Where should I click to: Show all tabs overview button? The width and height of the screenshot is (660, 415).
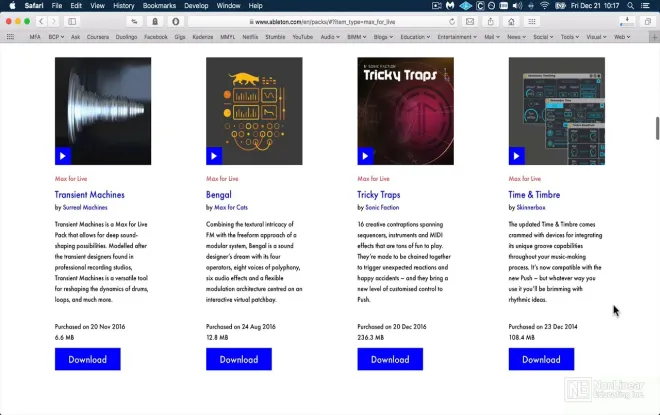point(647,21)
